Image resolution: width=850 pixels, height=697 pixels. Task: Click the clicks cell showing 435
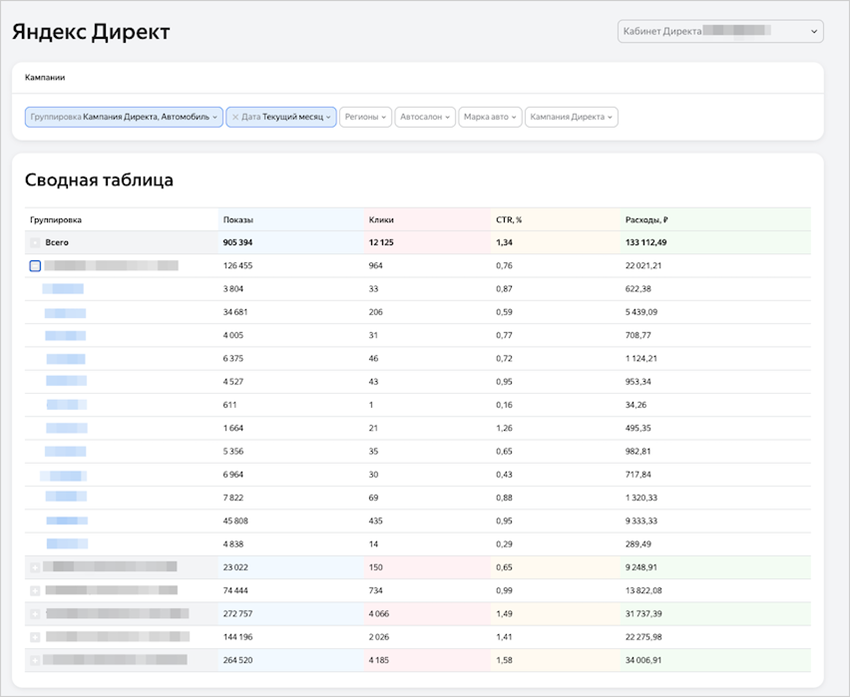[x=376, y=521]
